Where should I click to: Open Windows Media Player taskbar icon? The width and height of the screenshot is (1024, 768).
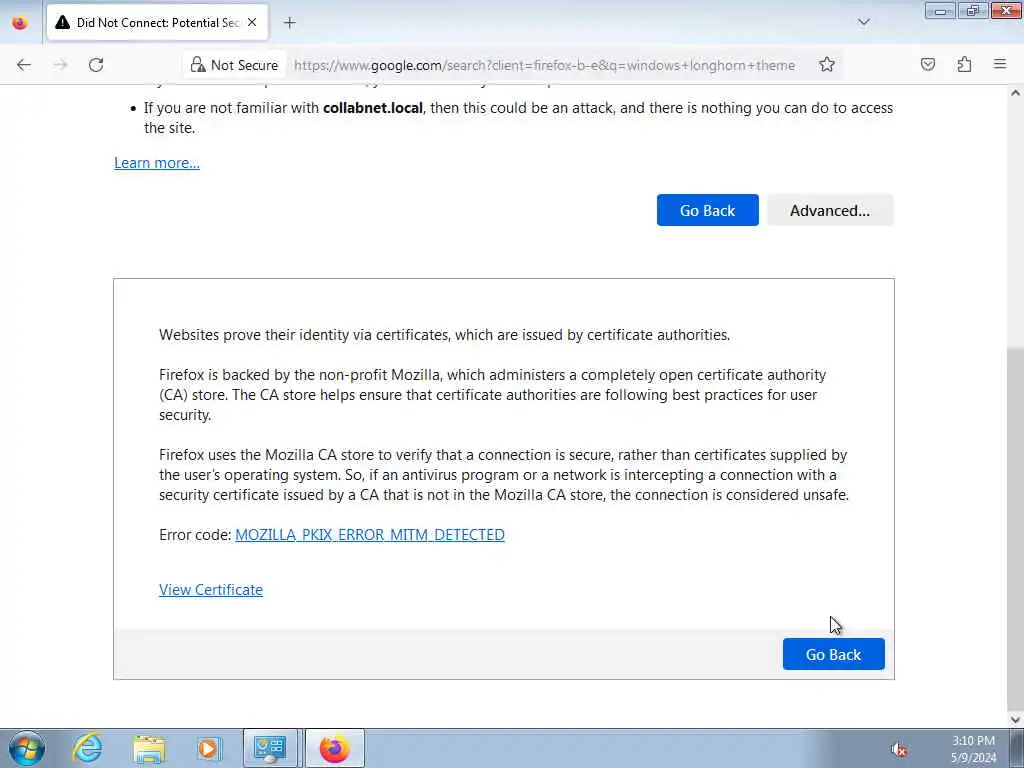(x=209, y=748)
